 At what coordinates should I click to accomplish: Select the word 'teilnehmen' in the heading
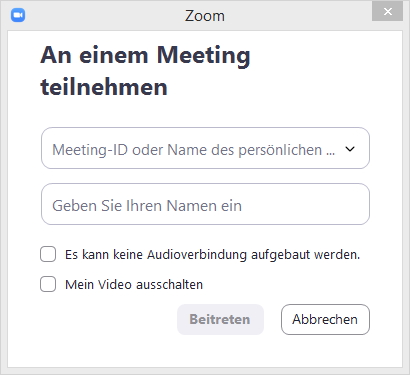pos(104,87)
